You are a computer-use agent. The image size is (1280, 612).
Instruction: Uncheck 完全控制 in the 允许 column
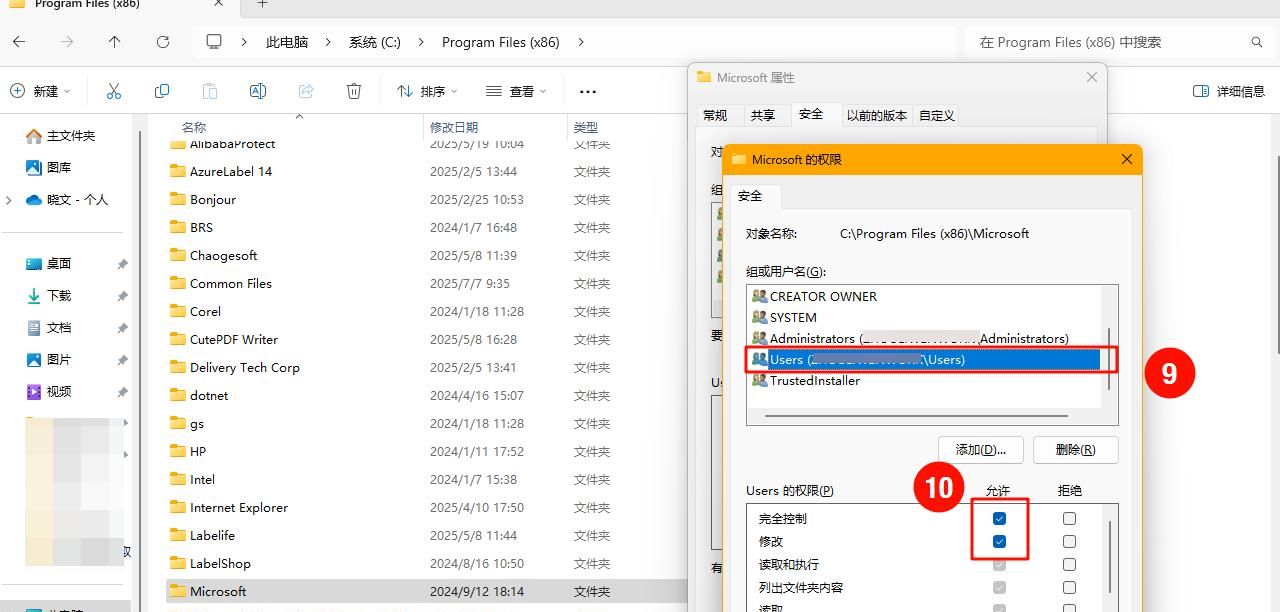click(x=998, y=518)
